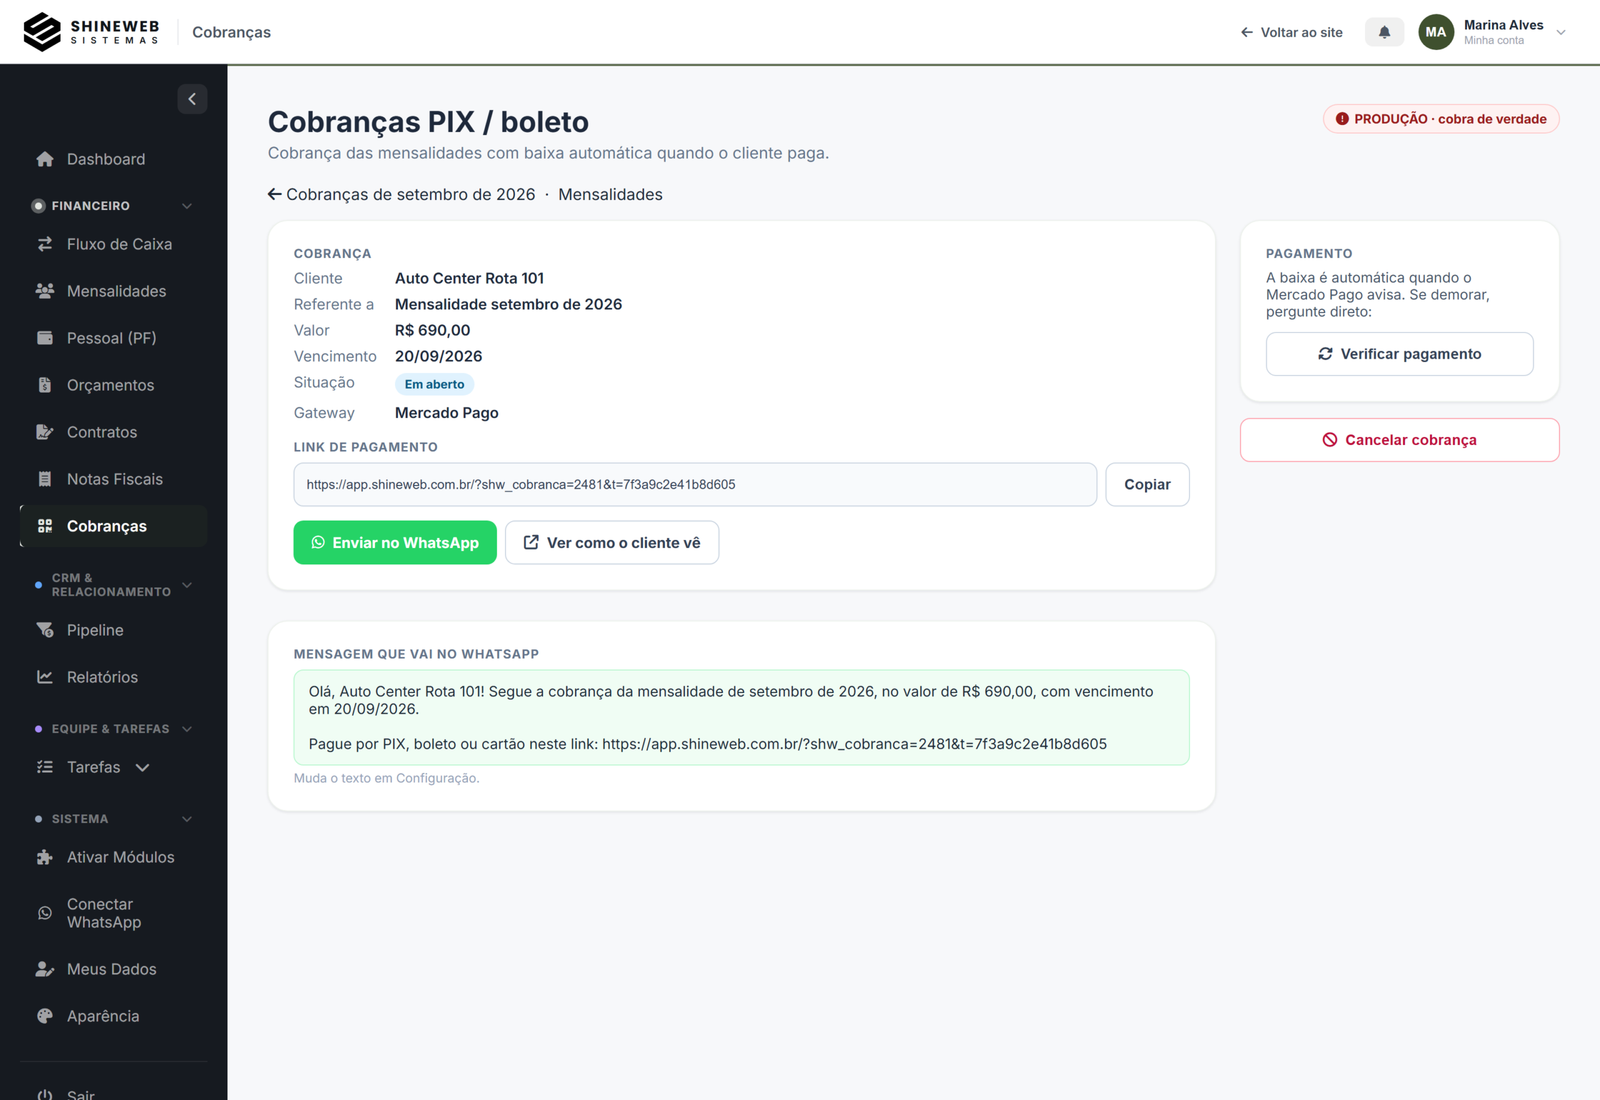Screen dimensions: 1600x1100
Task: Click the Conectar WhatsApp icon
Action: (x=45, y=913)
